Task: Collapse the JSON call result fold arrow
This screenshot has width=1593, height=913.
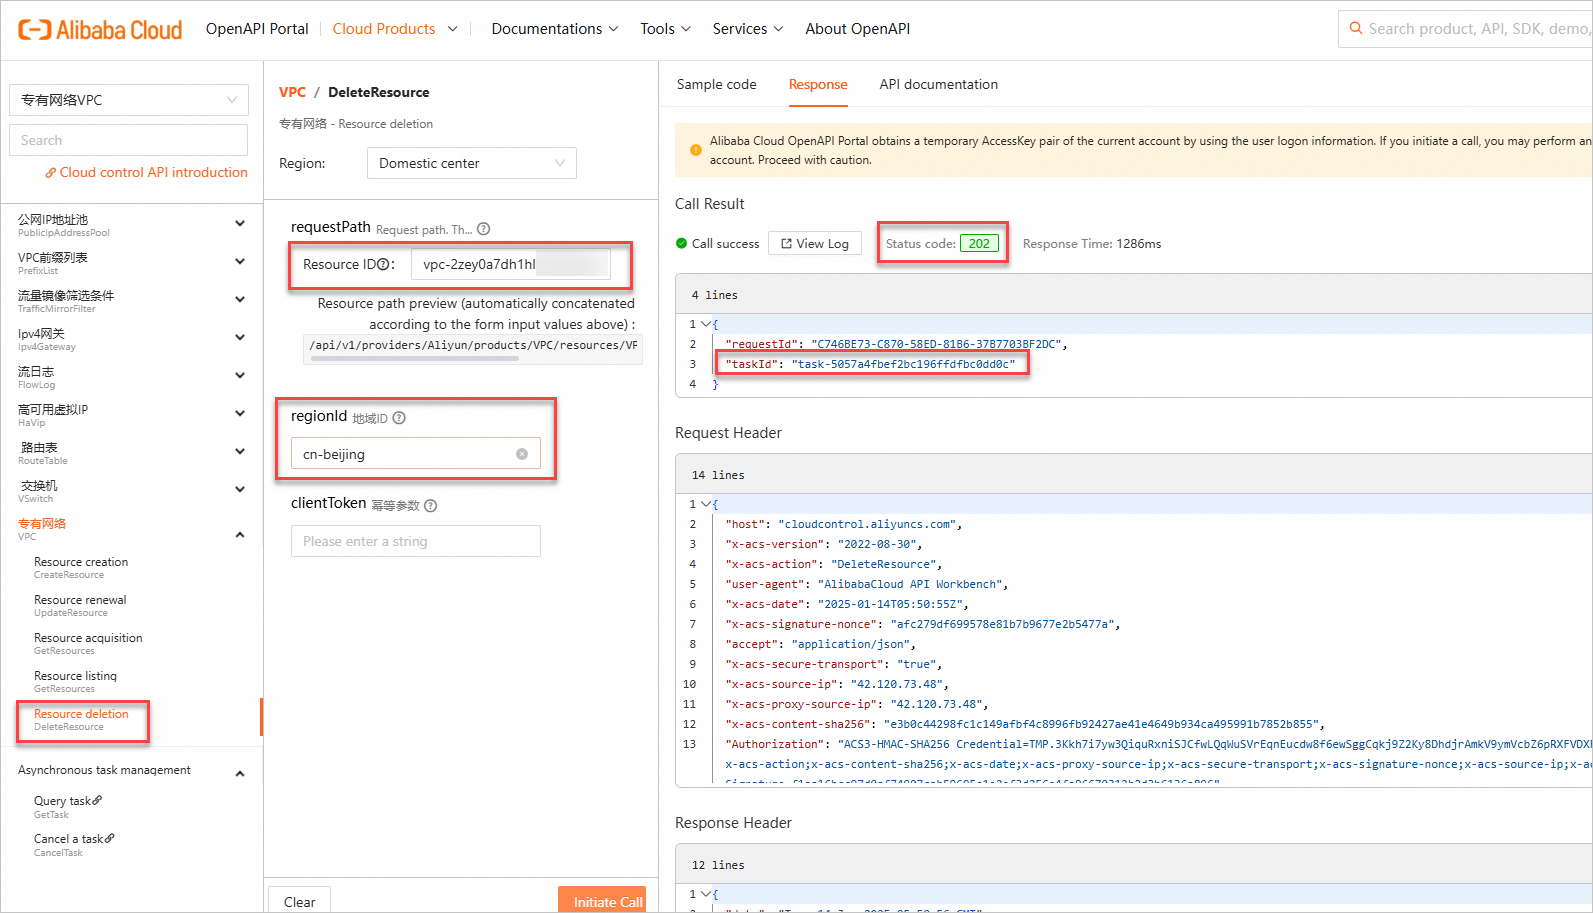Action: (707, 324)
